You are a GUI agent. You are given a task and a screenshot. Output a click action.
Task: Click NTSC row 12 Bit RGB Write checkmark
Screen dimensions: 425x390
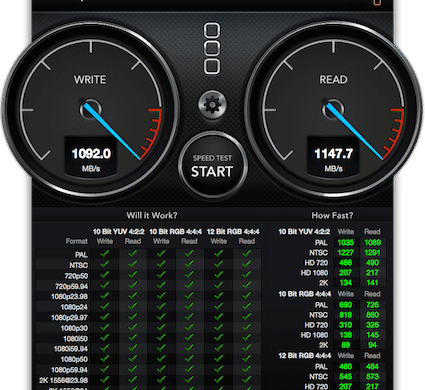(x=219, y=264)
